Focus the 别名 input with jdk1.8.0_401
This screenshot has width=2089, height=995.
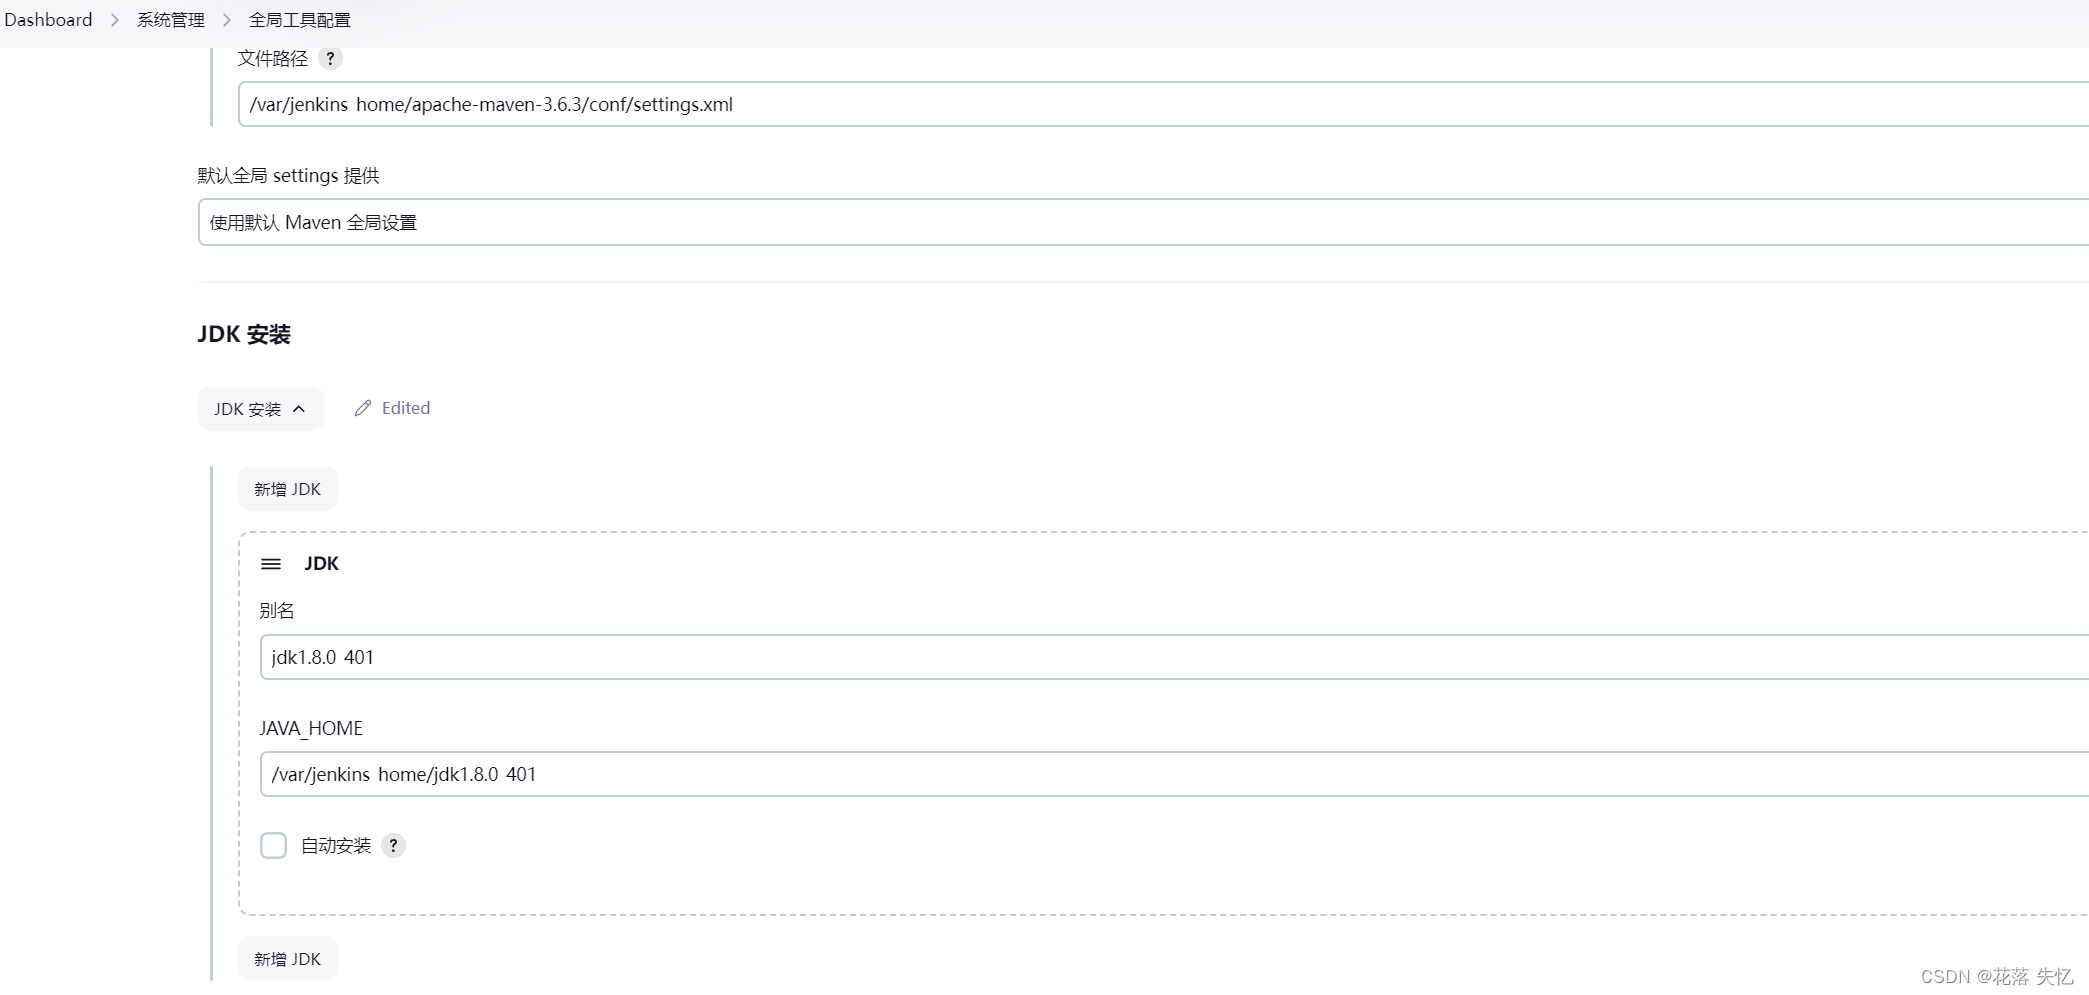point(1174,657)
